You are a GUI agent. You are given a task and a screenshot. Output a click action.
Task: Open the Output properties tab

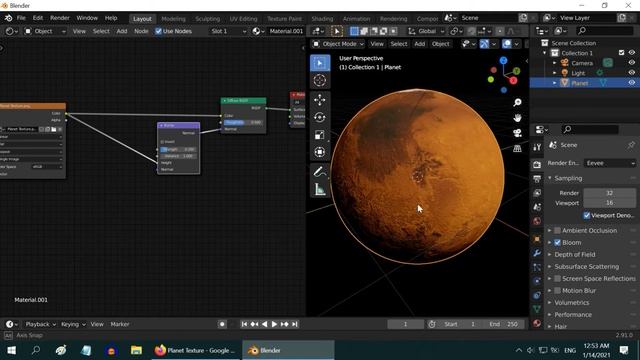(x=537, y=179)
